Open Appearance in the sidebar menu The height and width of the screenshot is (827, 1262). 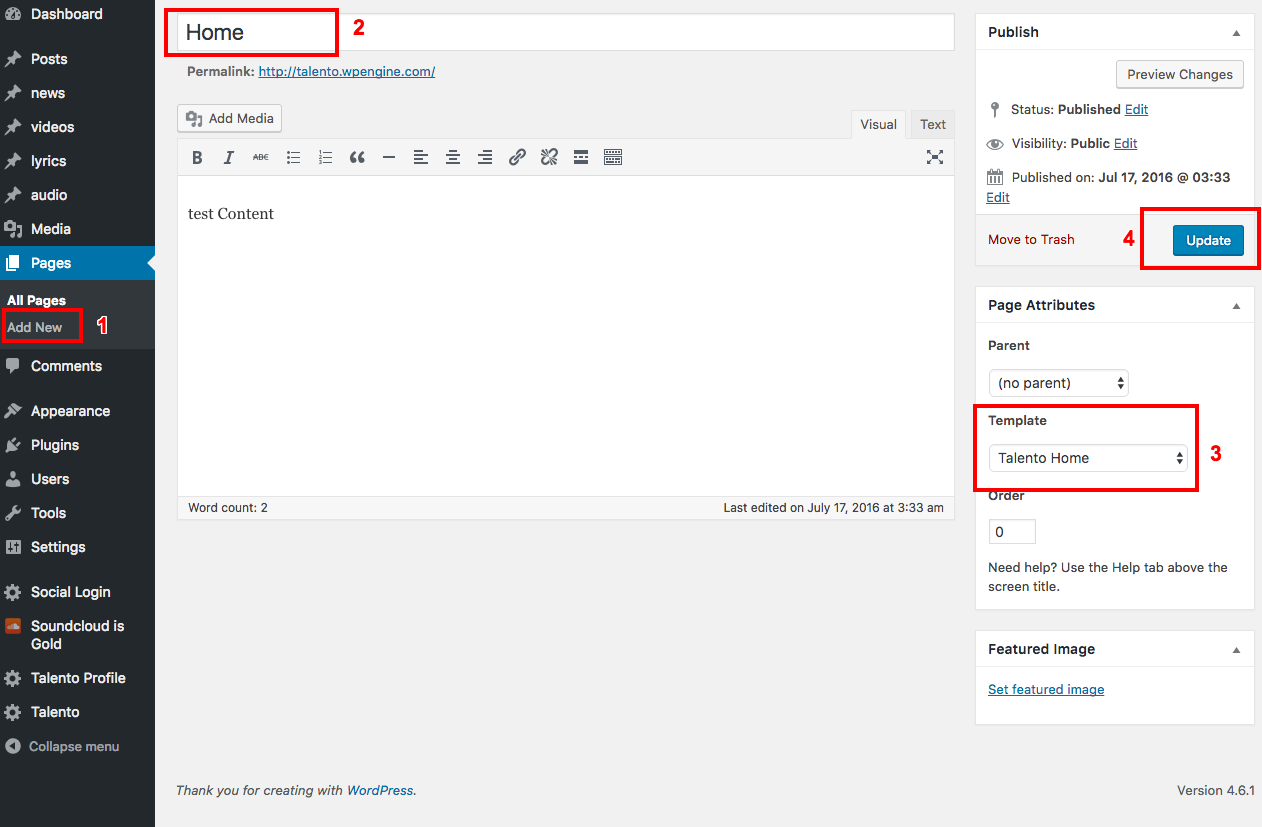[70, 411]
